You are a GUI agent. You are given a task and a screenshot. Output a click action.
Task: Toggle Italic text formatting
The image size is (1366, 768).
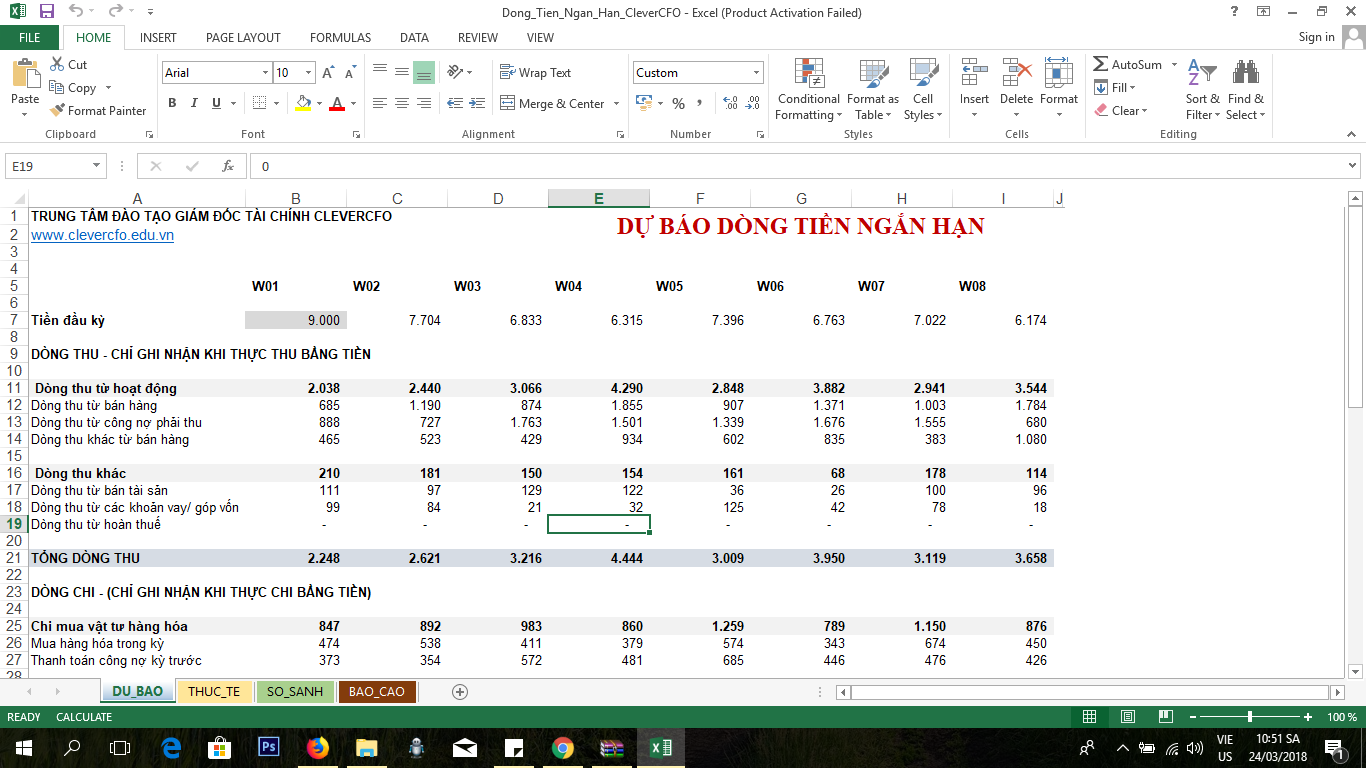(x=194, y=103)
